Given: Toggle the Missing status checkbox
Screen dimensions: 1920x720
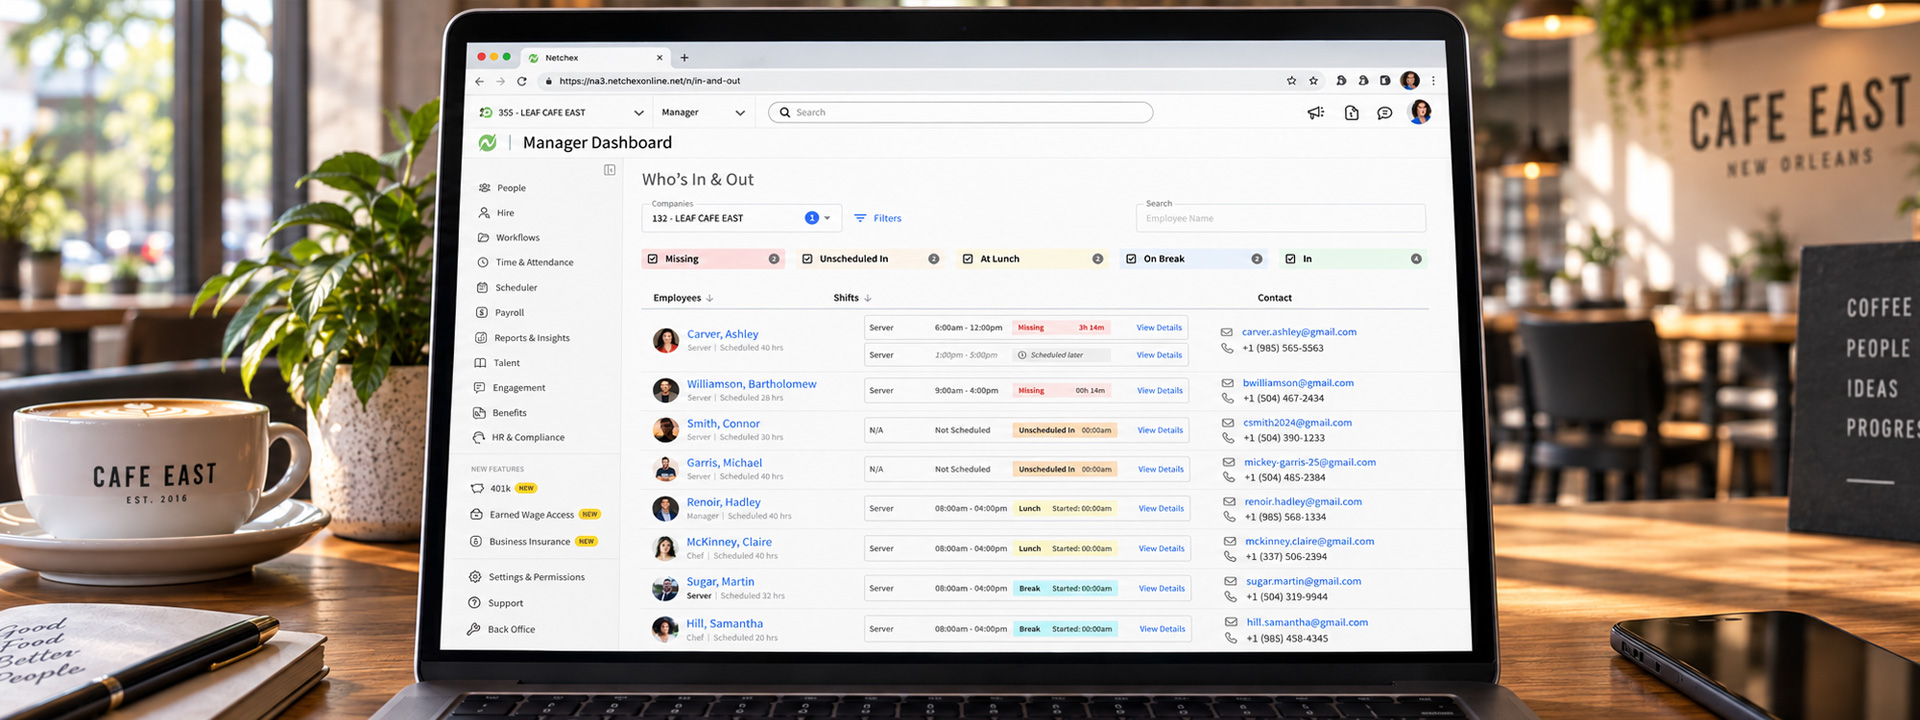Looking at the screenshot, I should tap(653, 259).
